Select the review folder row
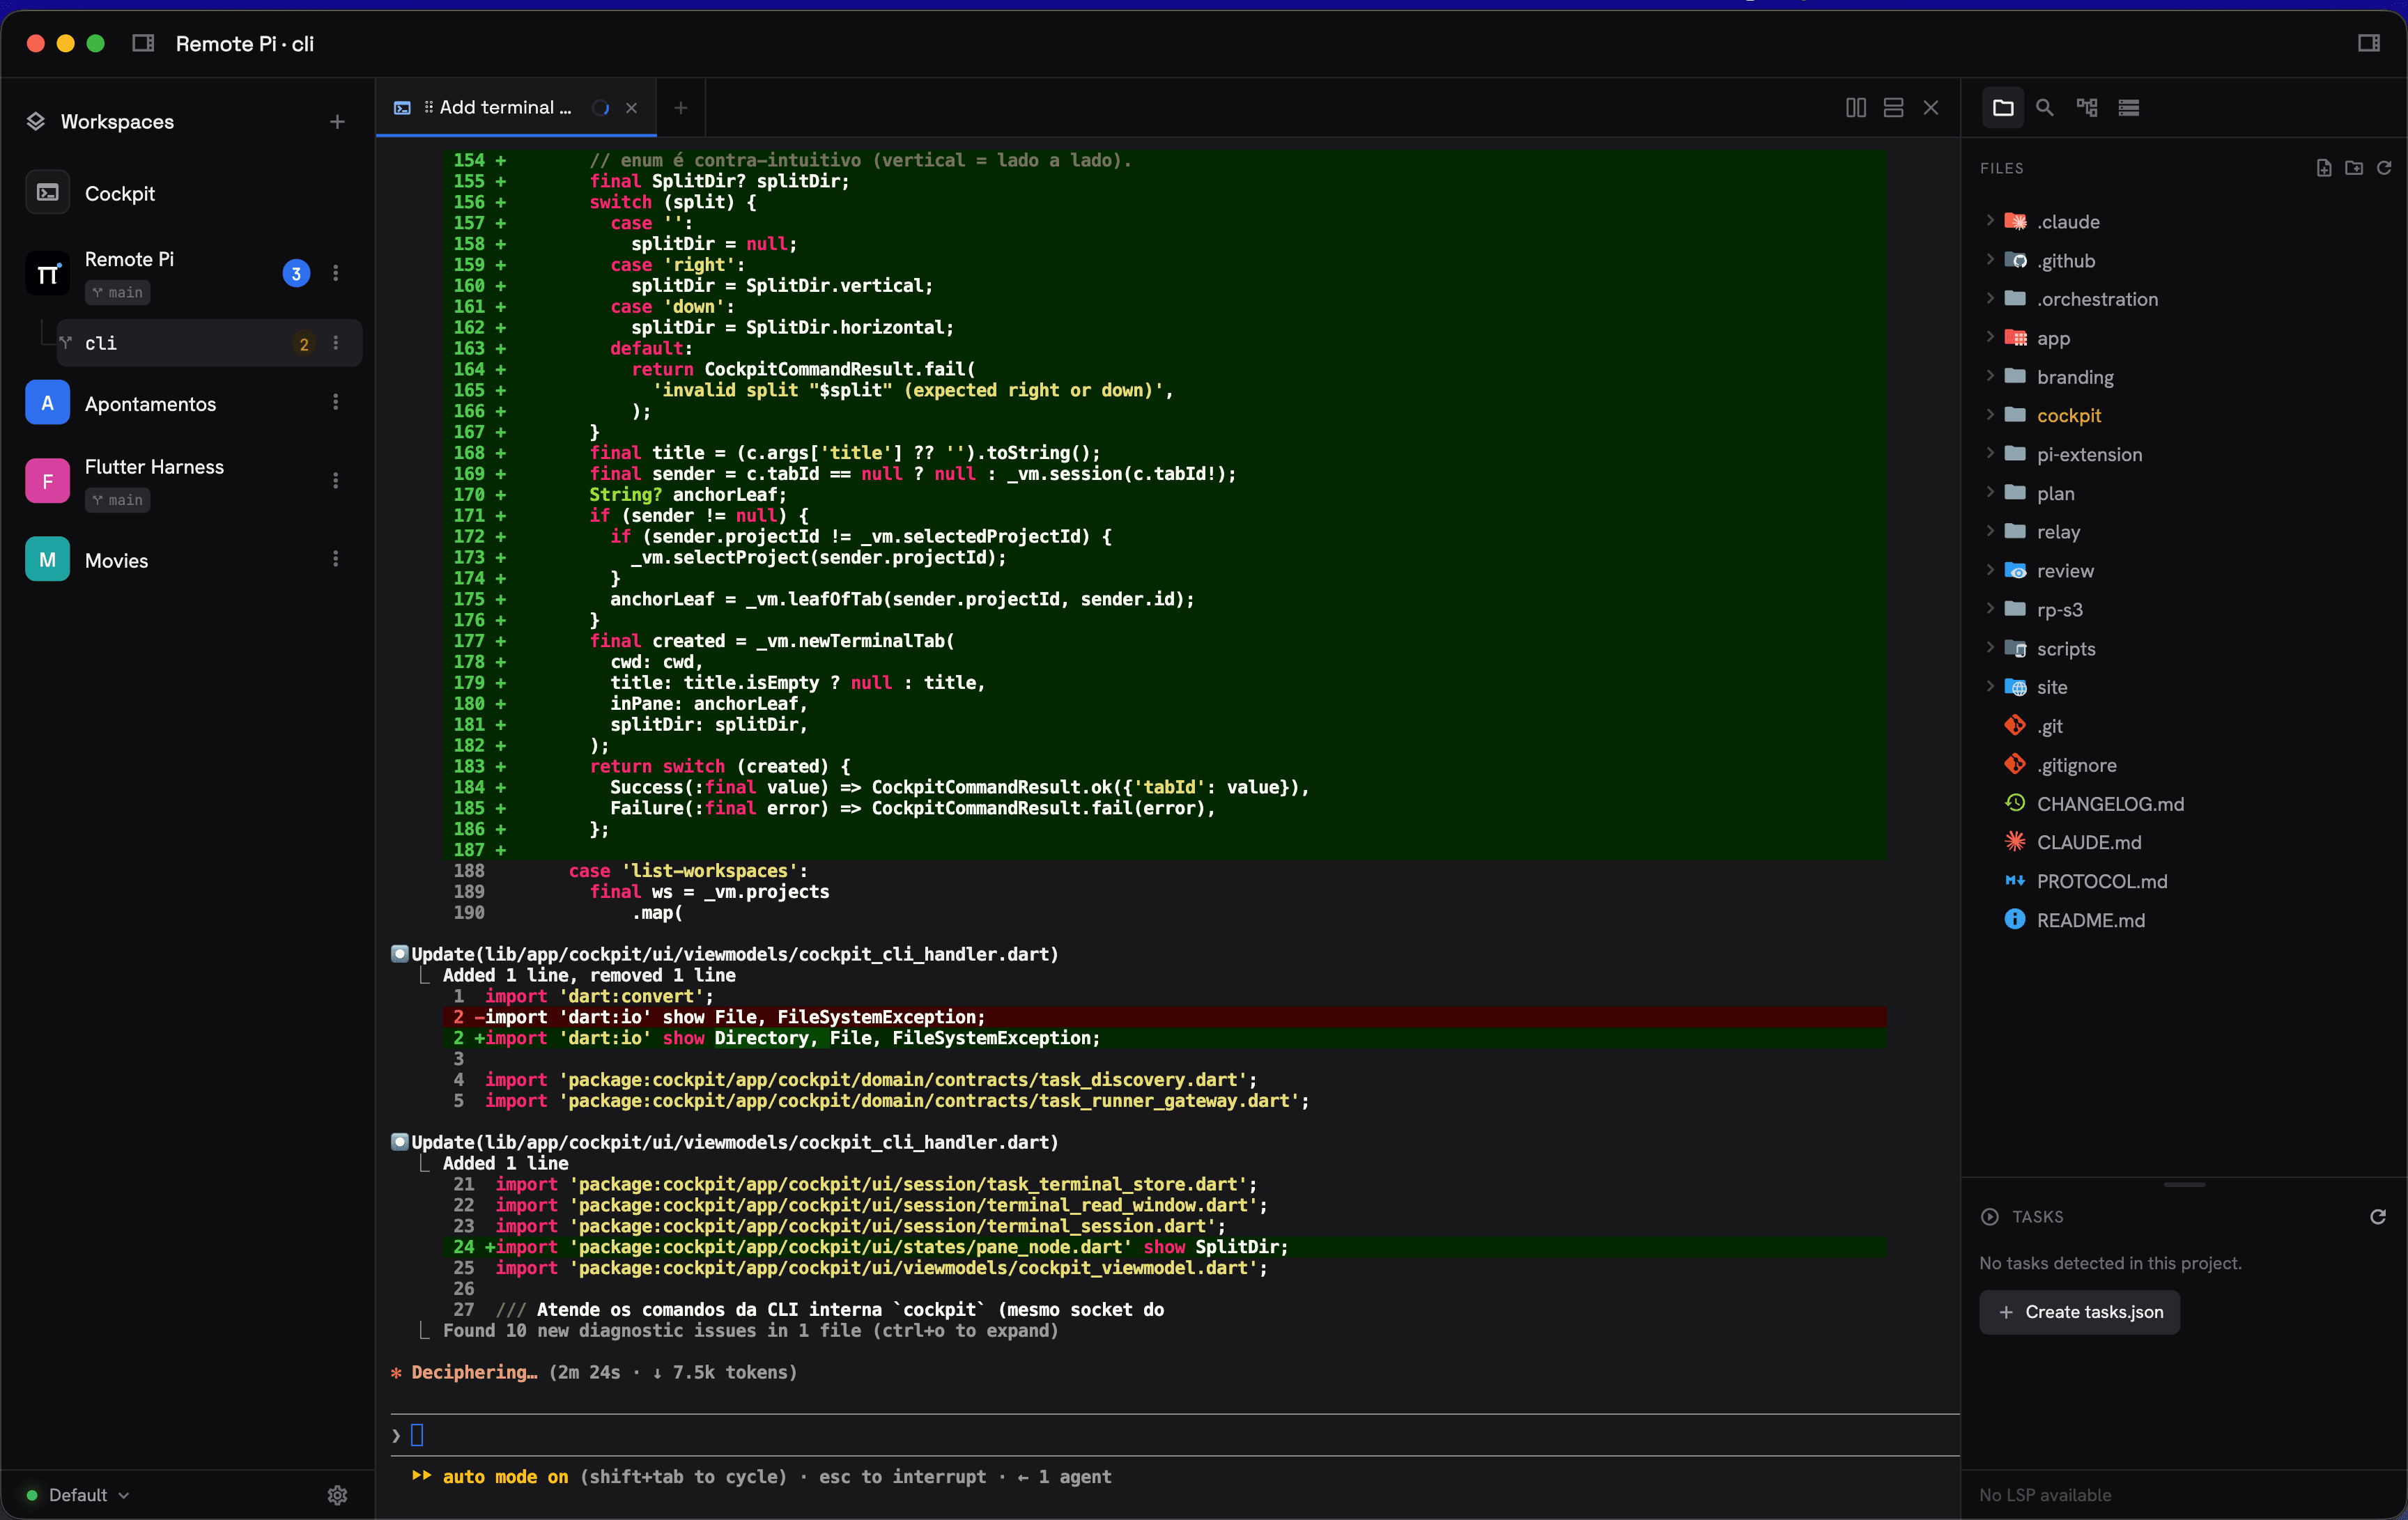 coord(2184,570)
